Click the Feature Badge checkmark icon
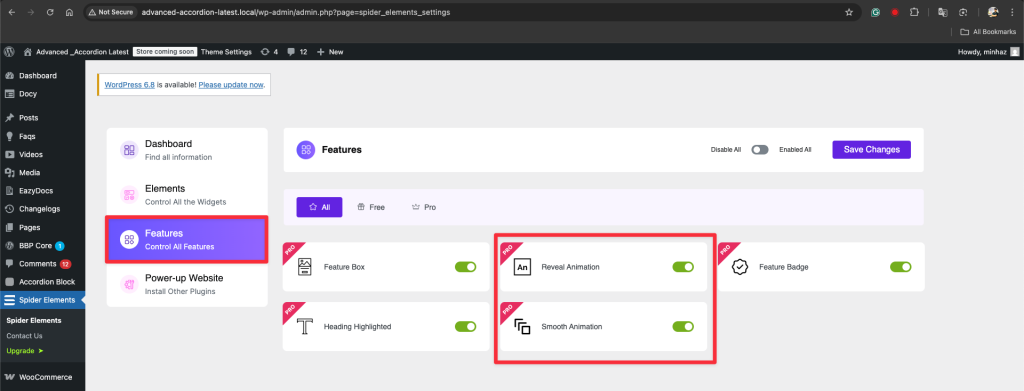 click(740, 267)
